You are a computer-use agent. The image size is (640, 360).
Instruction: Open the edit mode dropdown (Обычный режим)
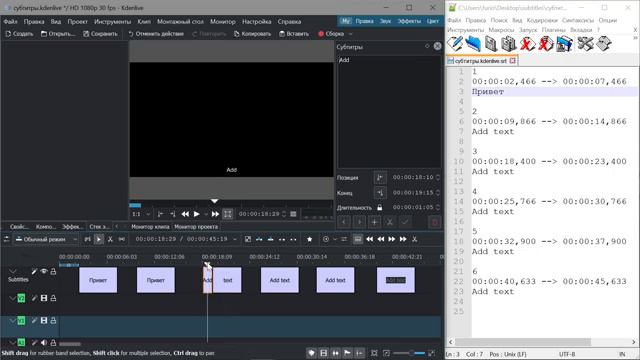pyautogui.click(x=46, y=239)
